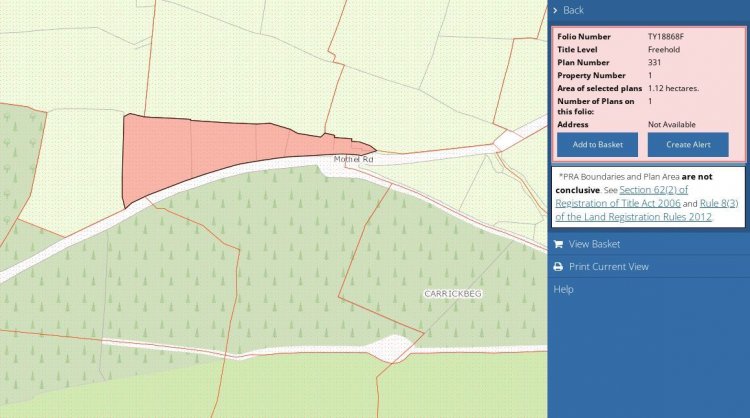Click the plan number value 331
Screen dimensions: 750x418
[x=655, y=62]
